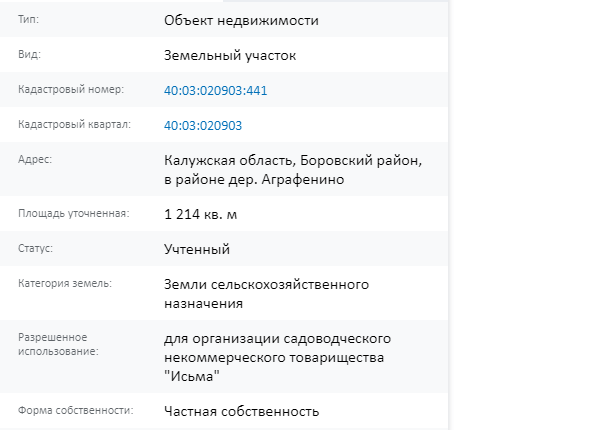
Task: Click the 'Адрес:' label
Action: point(35,159)
